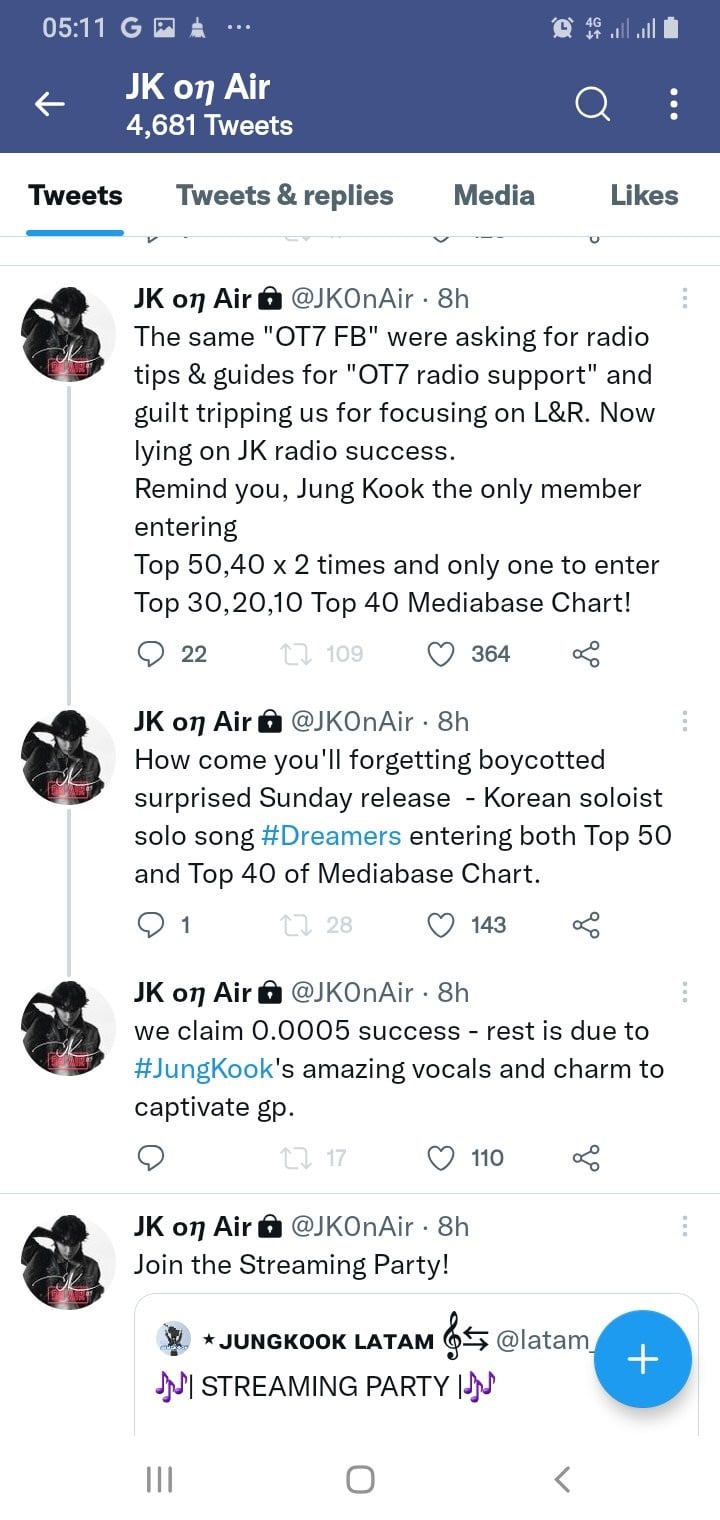Tap the back arrow in header
The height and width of the screenshot is (1520, 720).
[50, 104]
